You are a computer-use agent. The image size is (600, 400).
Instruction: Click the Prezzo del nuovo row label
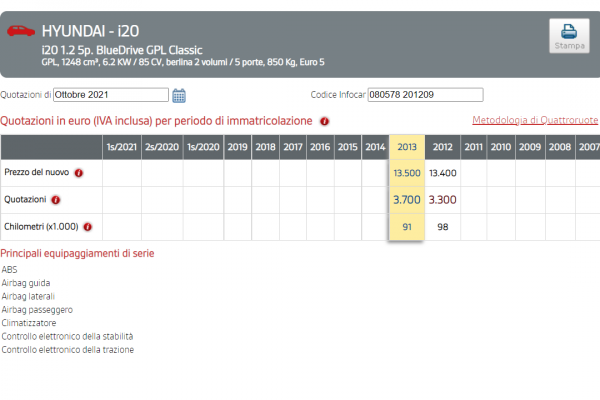tap(37, 172)
